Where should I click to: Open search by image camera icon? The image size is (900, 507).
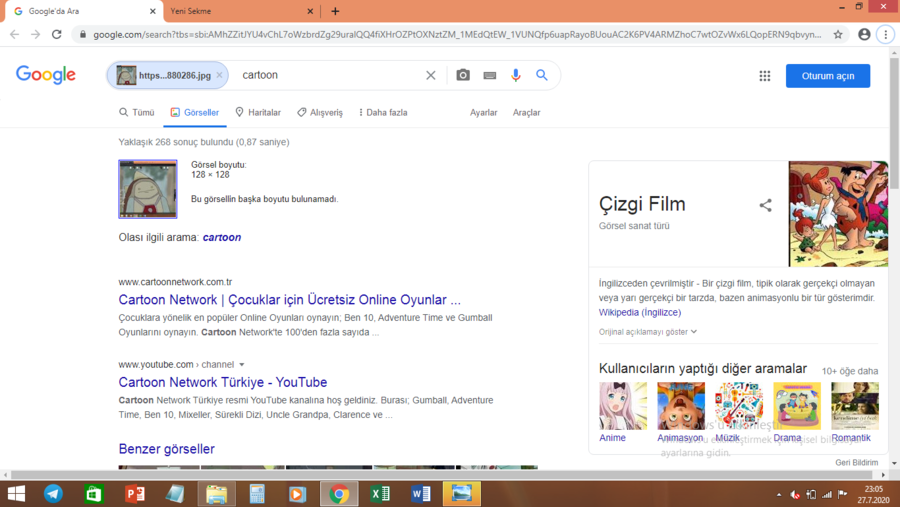tap(463, 75)
